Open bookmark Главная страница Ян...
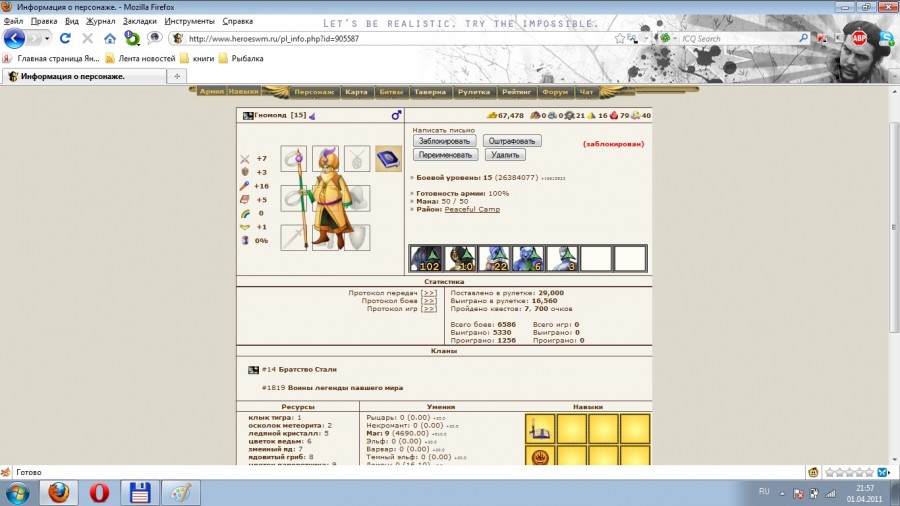 point(51,59)
